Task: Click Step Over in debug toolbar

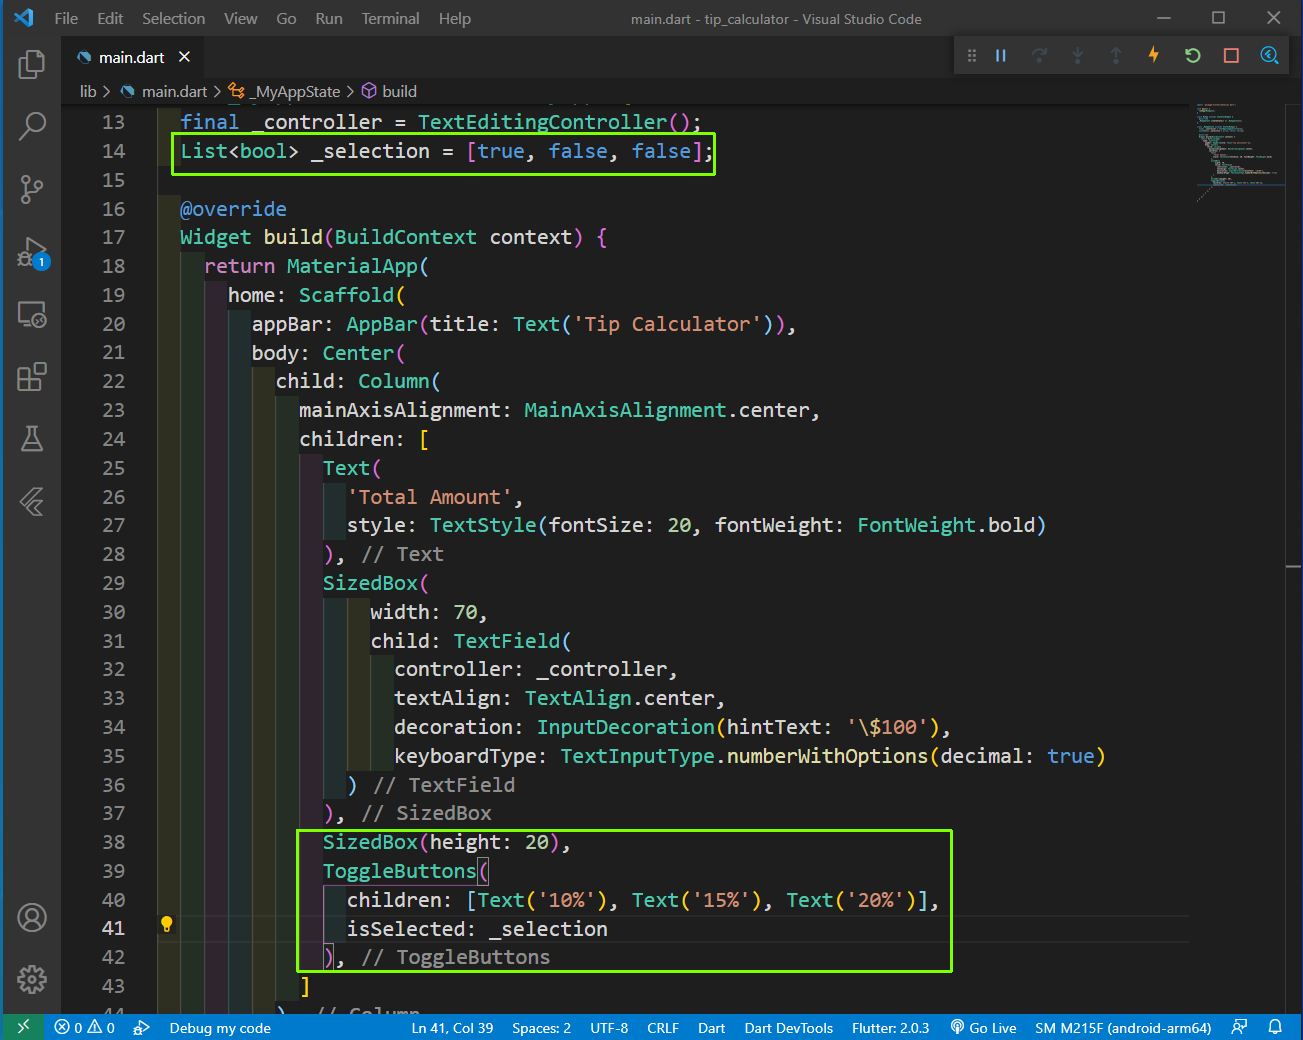Action: click(1040, 56)
